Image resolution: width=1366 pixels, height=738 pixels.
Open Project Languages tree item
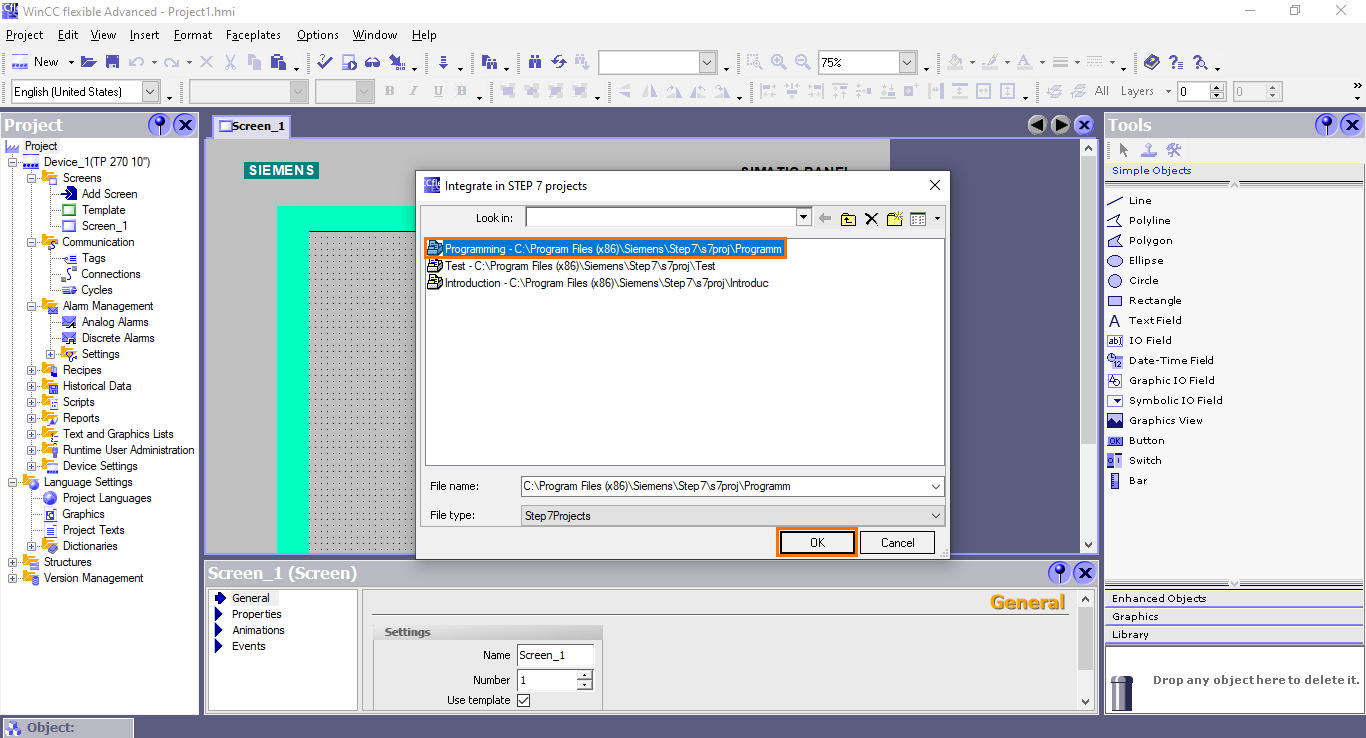click(107, 498)
